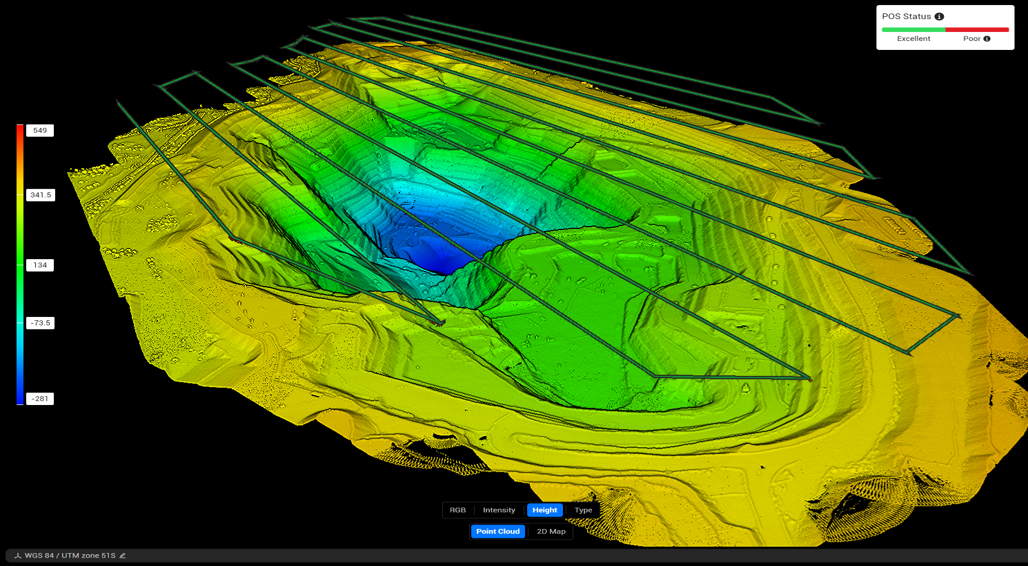Select the Type coloring option
The image size is (1028, 566).
583,510
